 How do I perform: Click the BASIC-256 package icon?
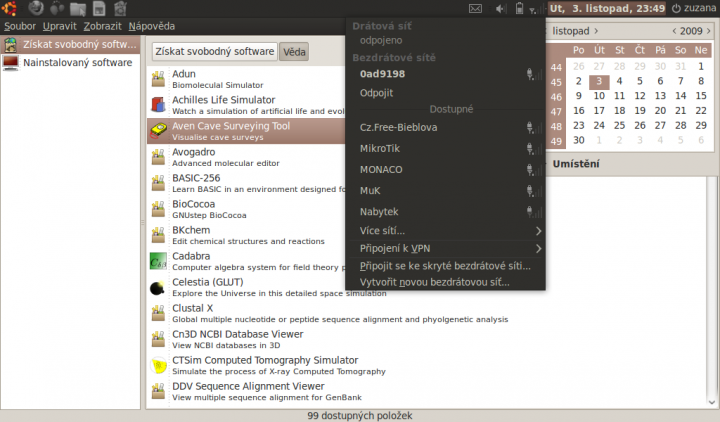[x=158, y=183]
